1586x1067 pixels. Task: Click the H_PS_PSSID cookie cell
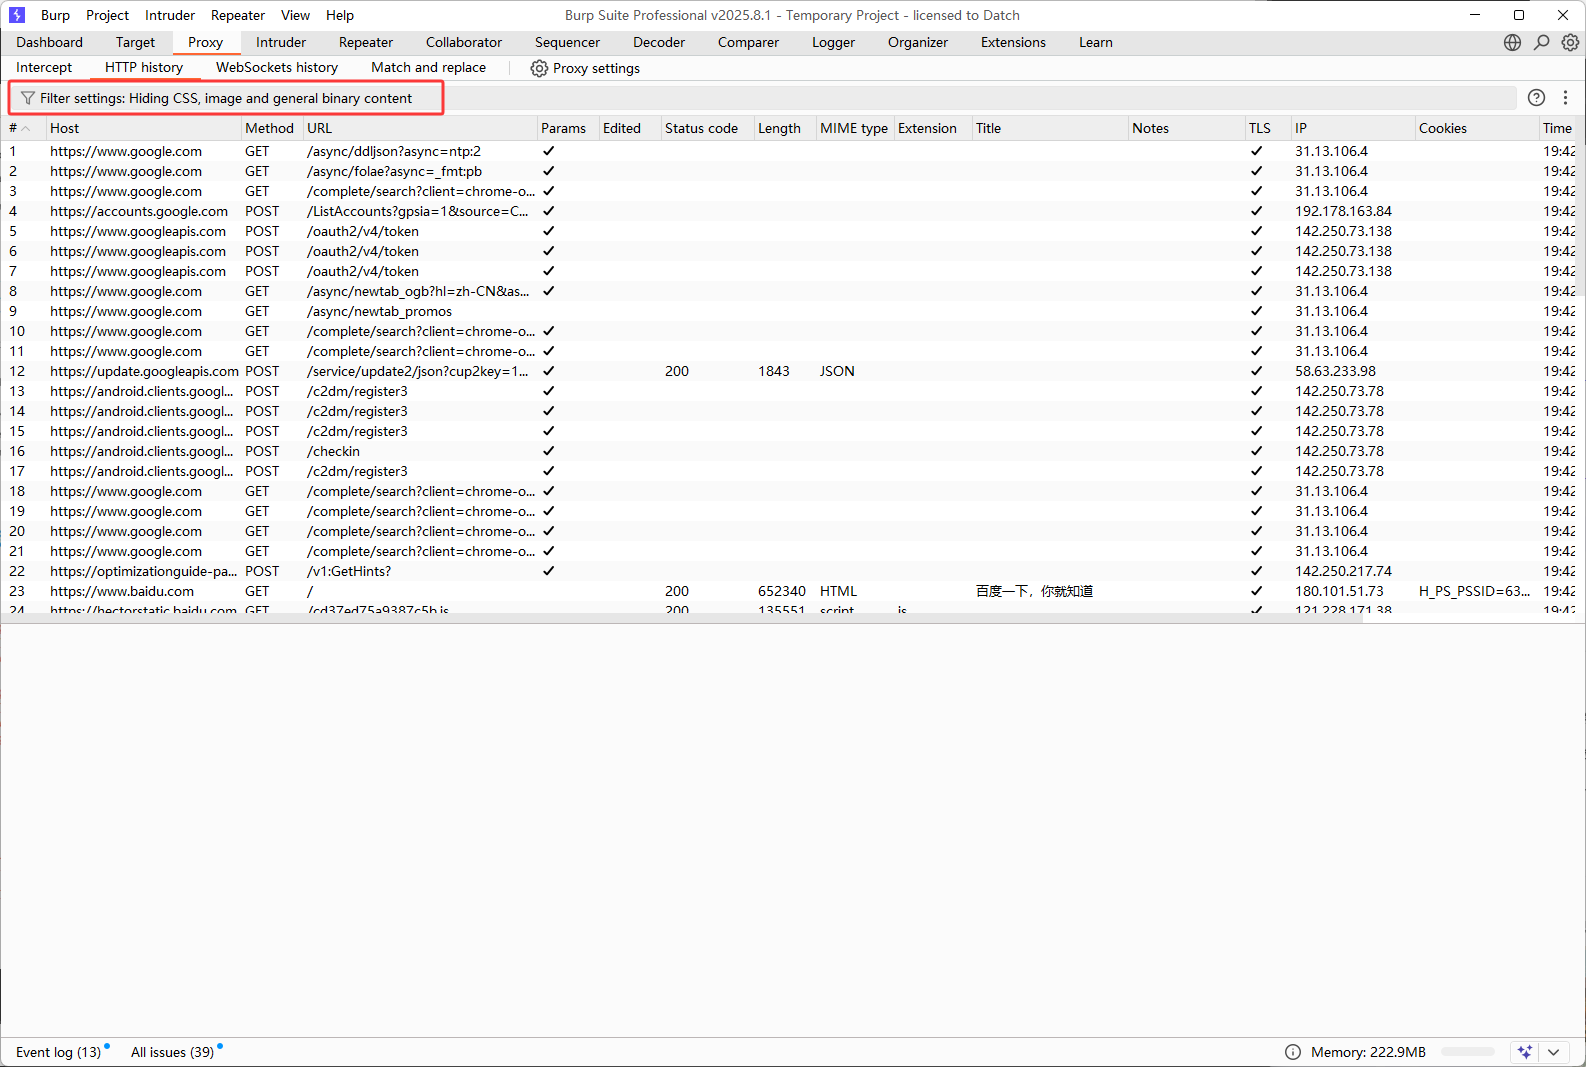click(1474, 591)
